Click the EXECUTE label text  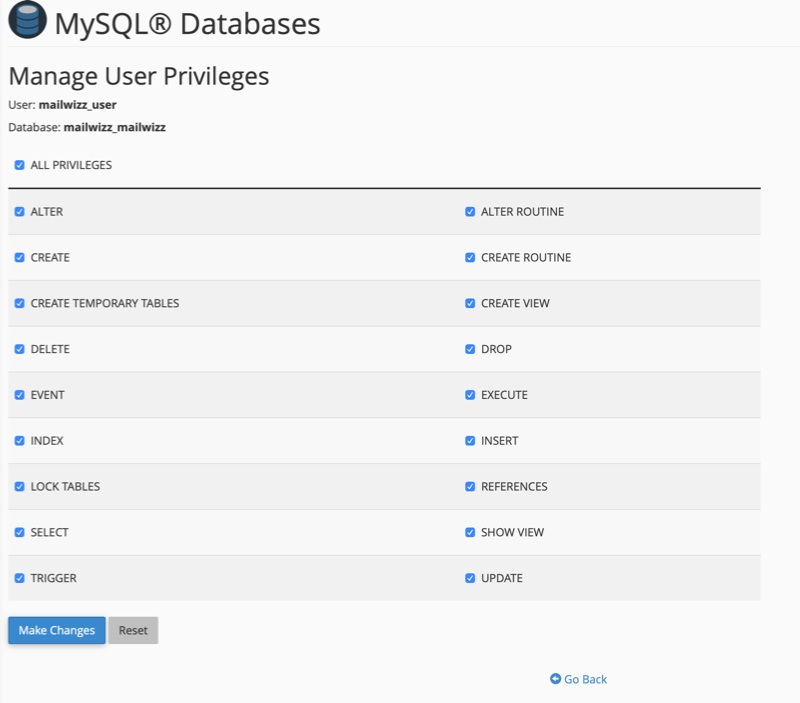point(504,395)
